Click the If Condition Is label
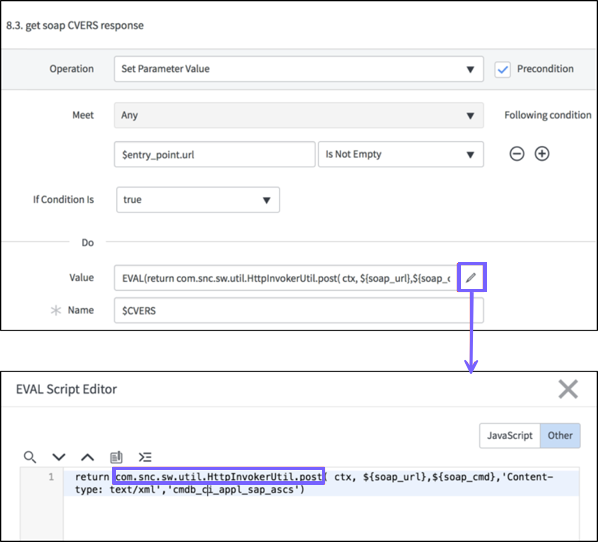This screenshot has width=598, height=542. click(x=63, y=199)
